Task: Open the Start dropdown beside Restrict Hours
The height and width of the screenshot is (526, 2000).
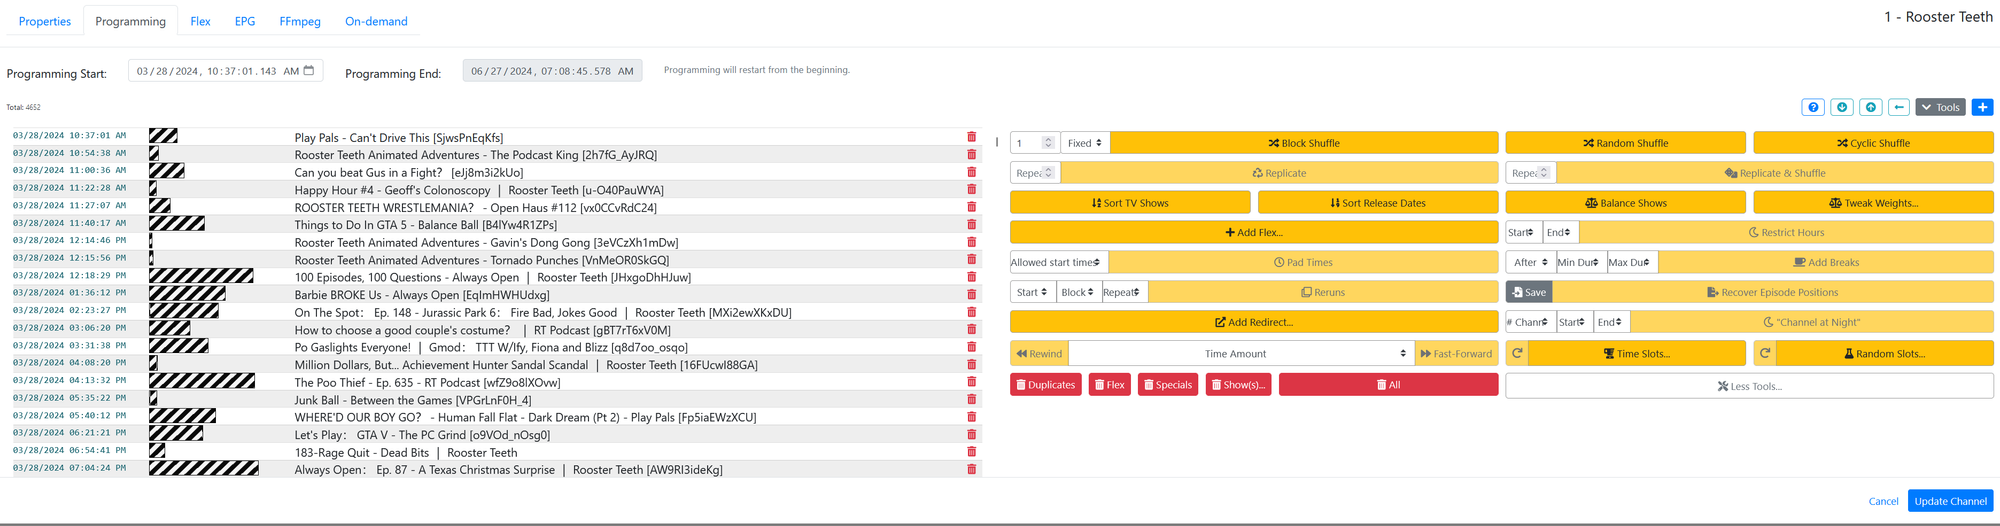Action: (x=1524, y=232)
